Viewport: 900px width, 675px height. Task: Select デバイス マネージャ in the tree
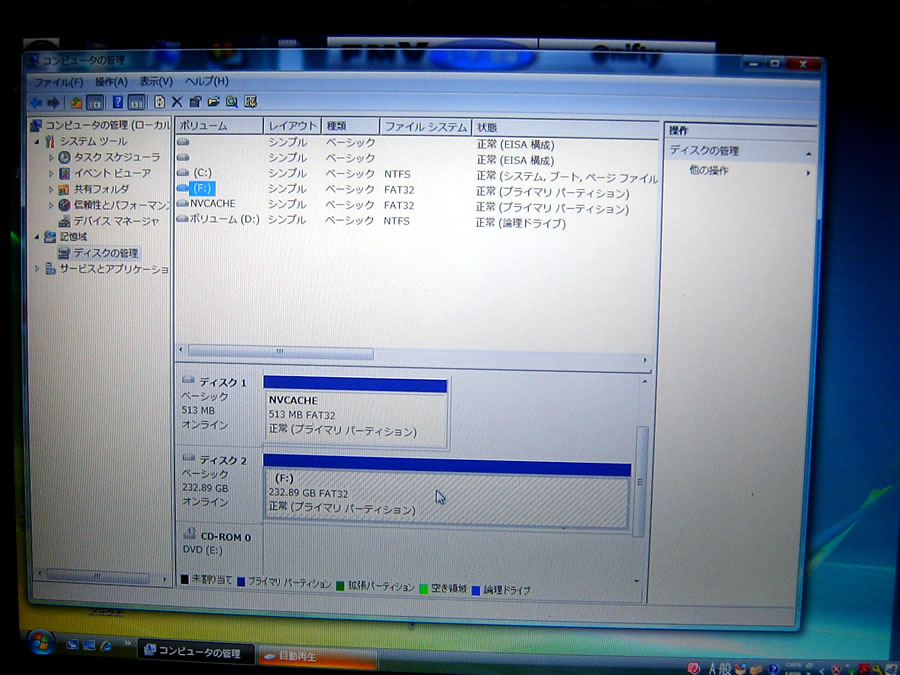click(x=115, y=221)
